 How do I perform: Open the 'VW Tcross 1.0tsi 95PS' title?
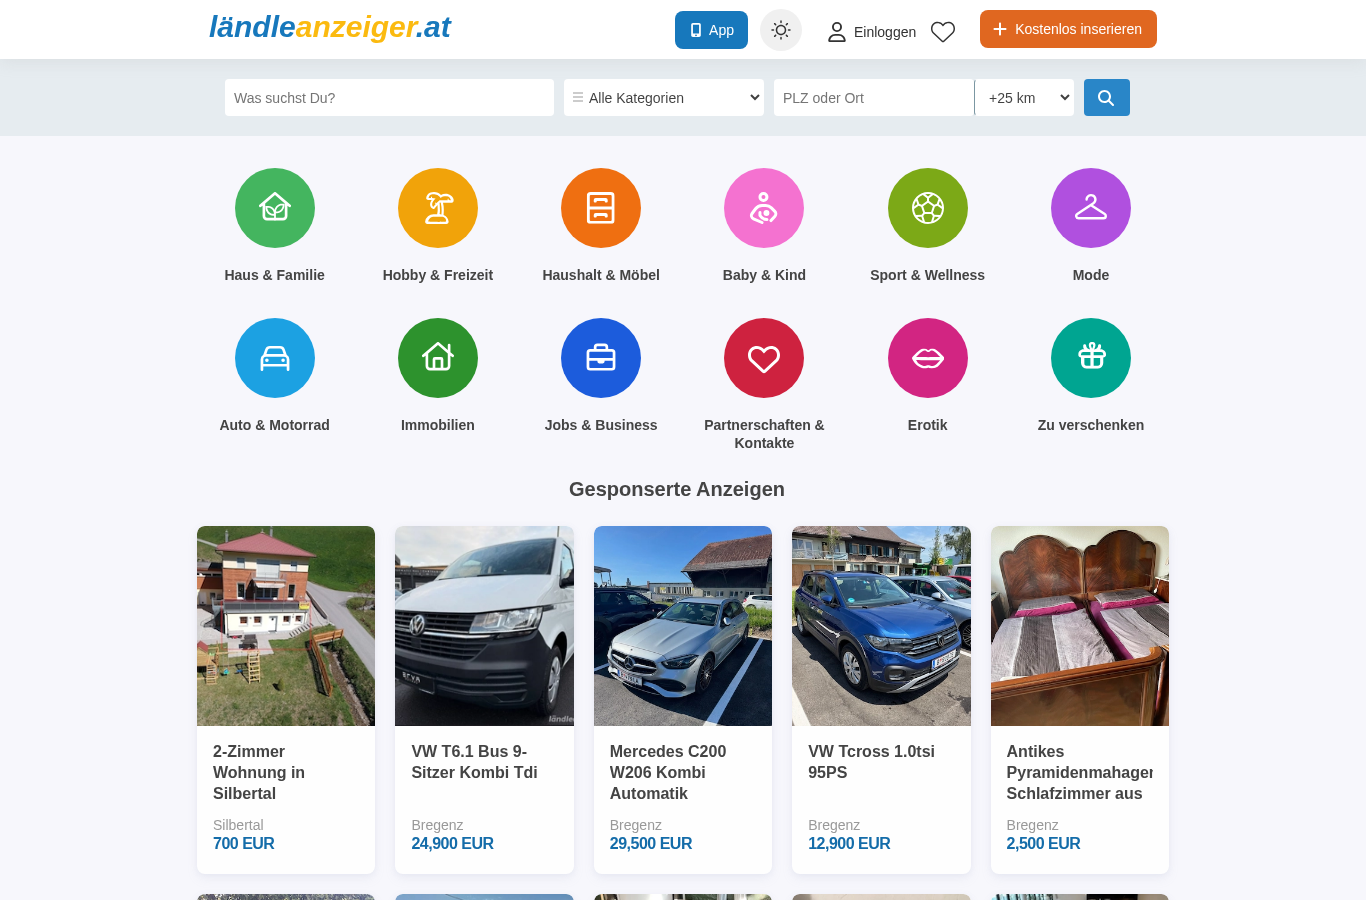tap(871, 762)
